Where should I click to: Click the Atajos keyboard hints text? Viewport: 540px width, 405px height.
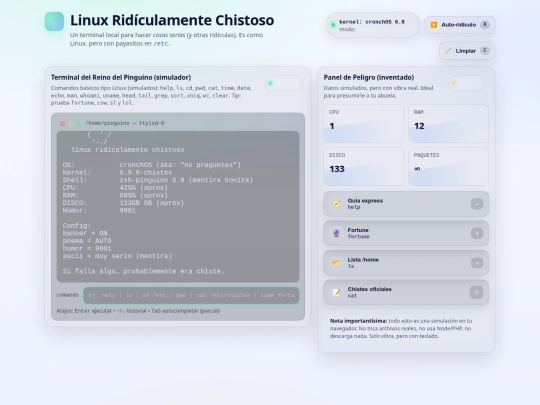[x=138, y=311]
